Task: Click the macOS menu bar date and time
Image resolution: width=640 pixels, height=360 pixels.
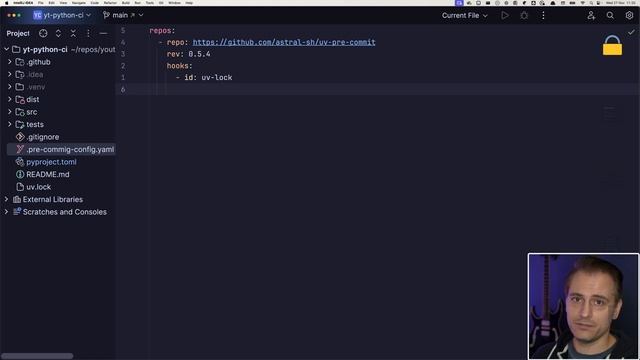Action: pyautogui.click(x=620, y=2)
